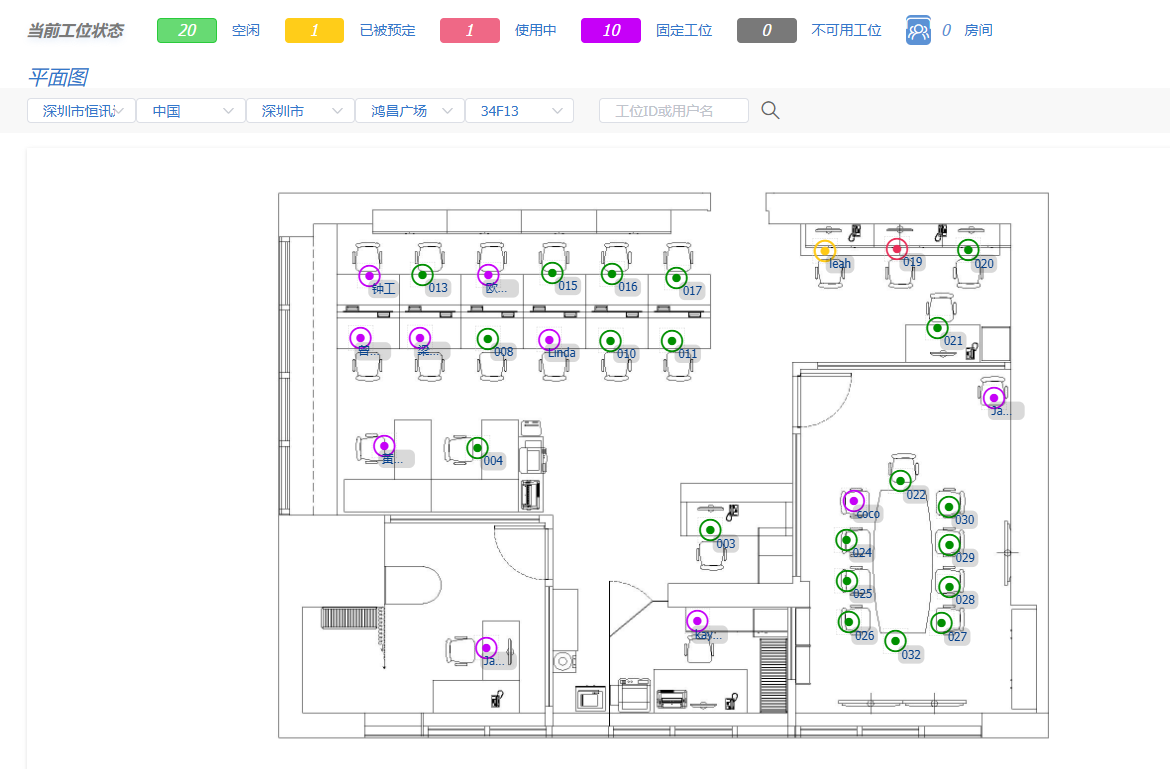Click the search magnifier icon

770,110
